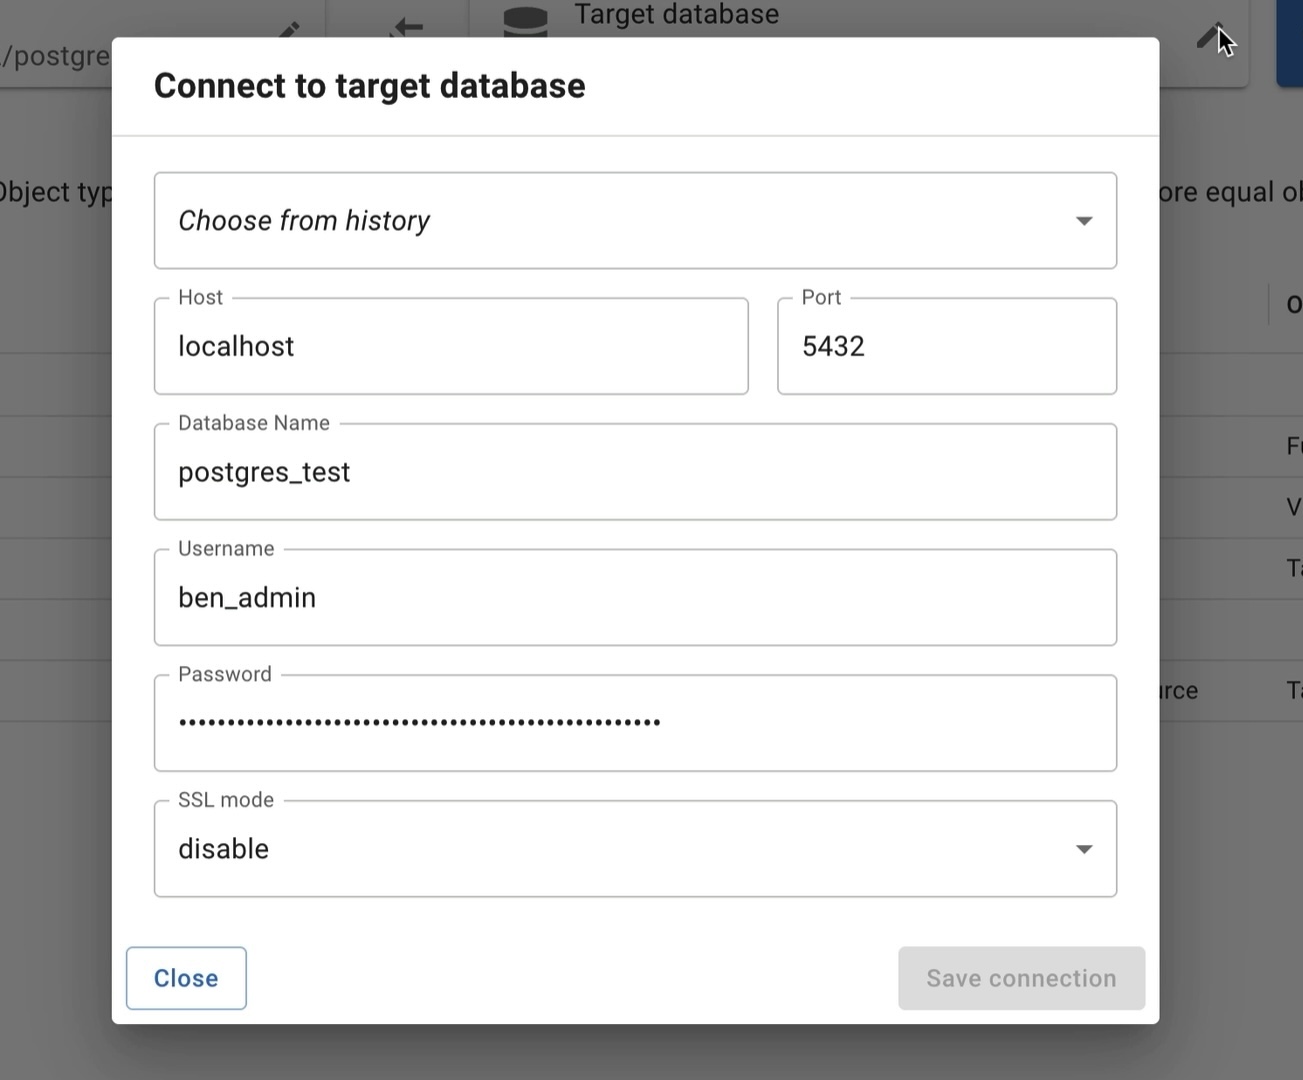Image resolution: width=1303 pixels, height=1080 pixels.
Task: Select the 'disable' value in SSL mode
Action: 224,849
